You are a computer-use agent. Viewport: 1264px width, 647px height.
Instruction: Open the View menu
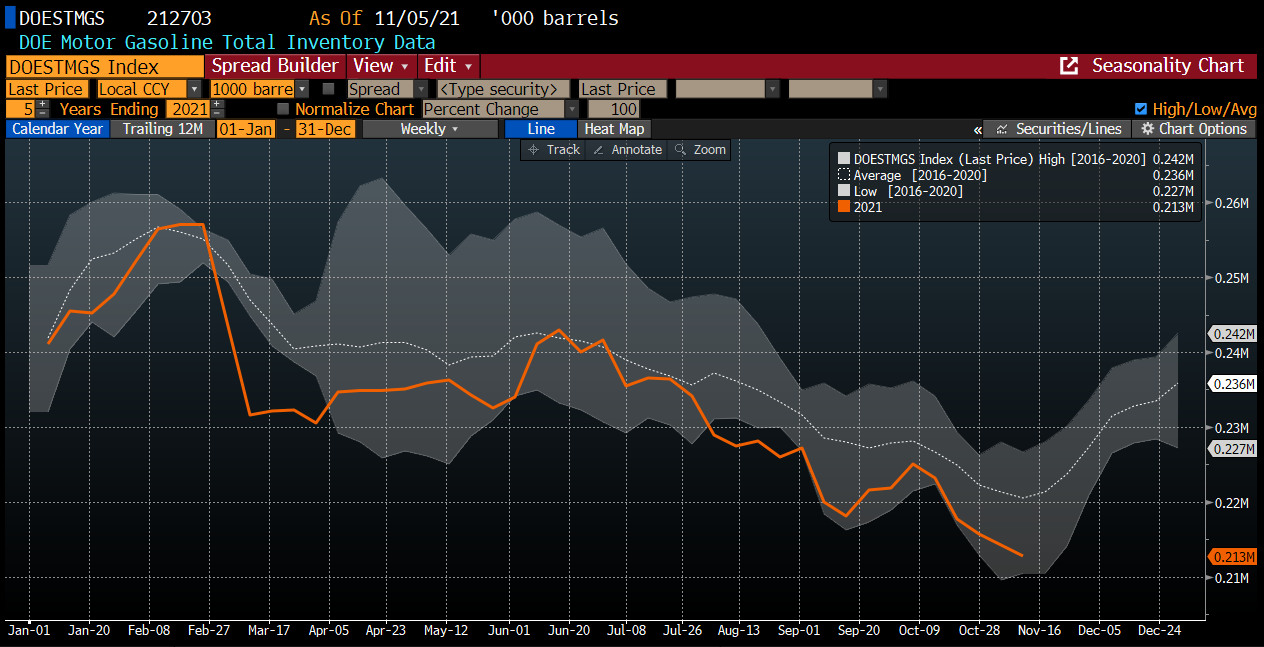(x=381, y=66)
